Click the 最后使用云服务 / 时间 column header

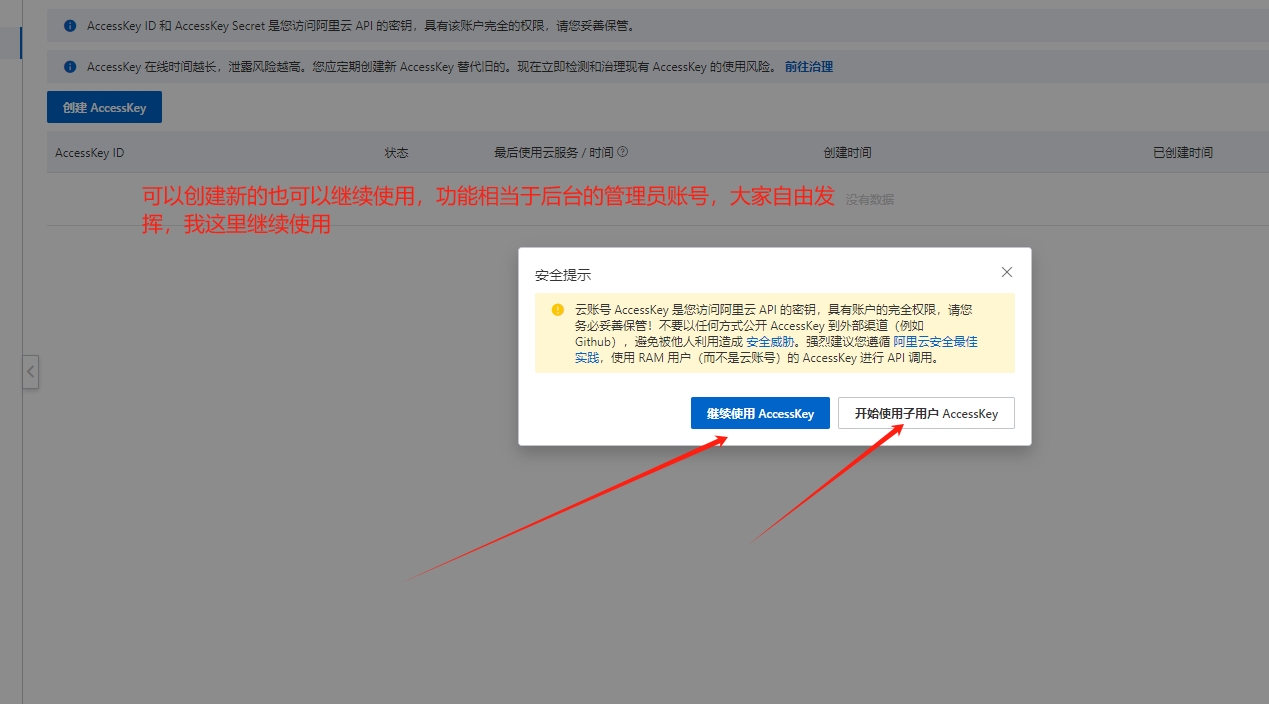[x=553, y=153]
